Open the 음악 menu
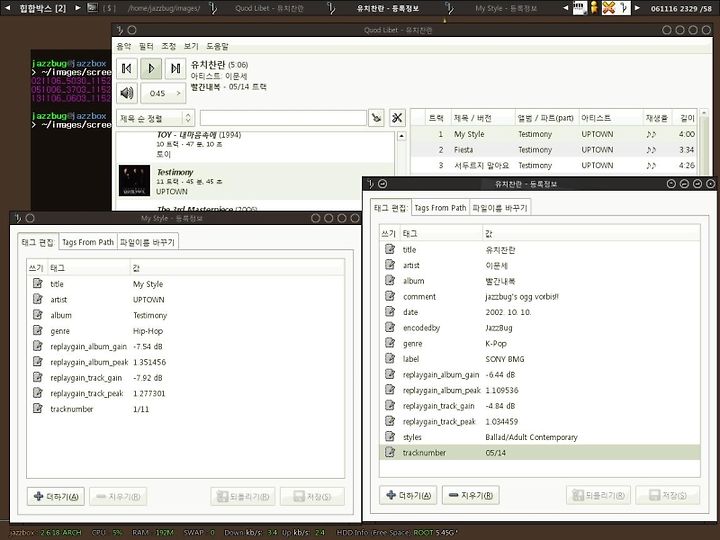The height and width of the screenshot is (540, 720). [x=124, y=46]
